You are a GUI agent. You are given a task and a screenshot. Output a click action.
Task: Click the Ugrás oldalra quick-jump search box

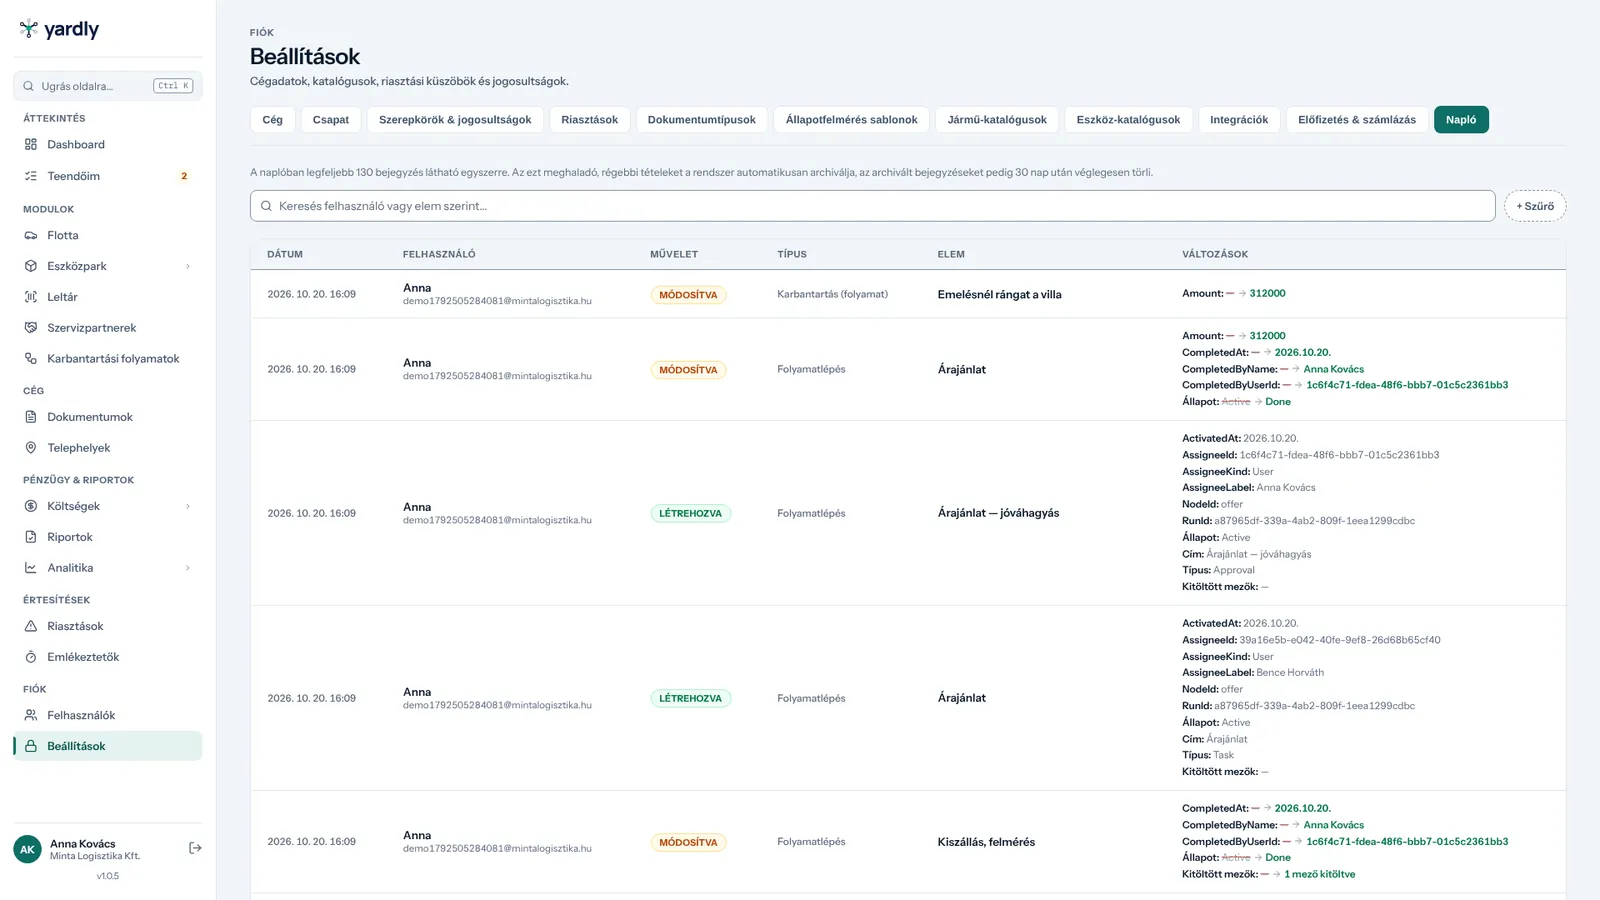coord(108,86)
